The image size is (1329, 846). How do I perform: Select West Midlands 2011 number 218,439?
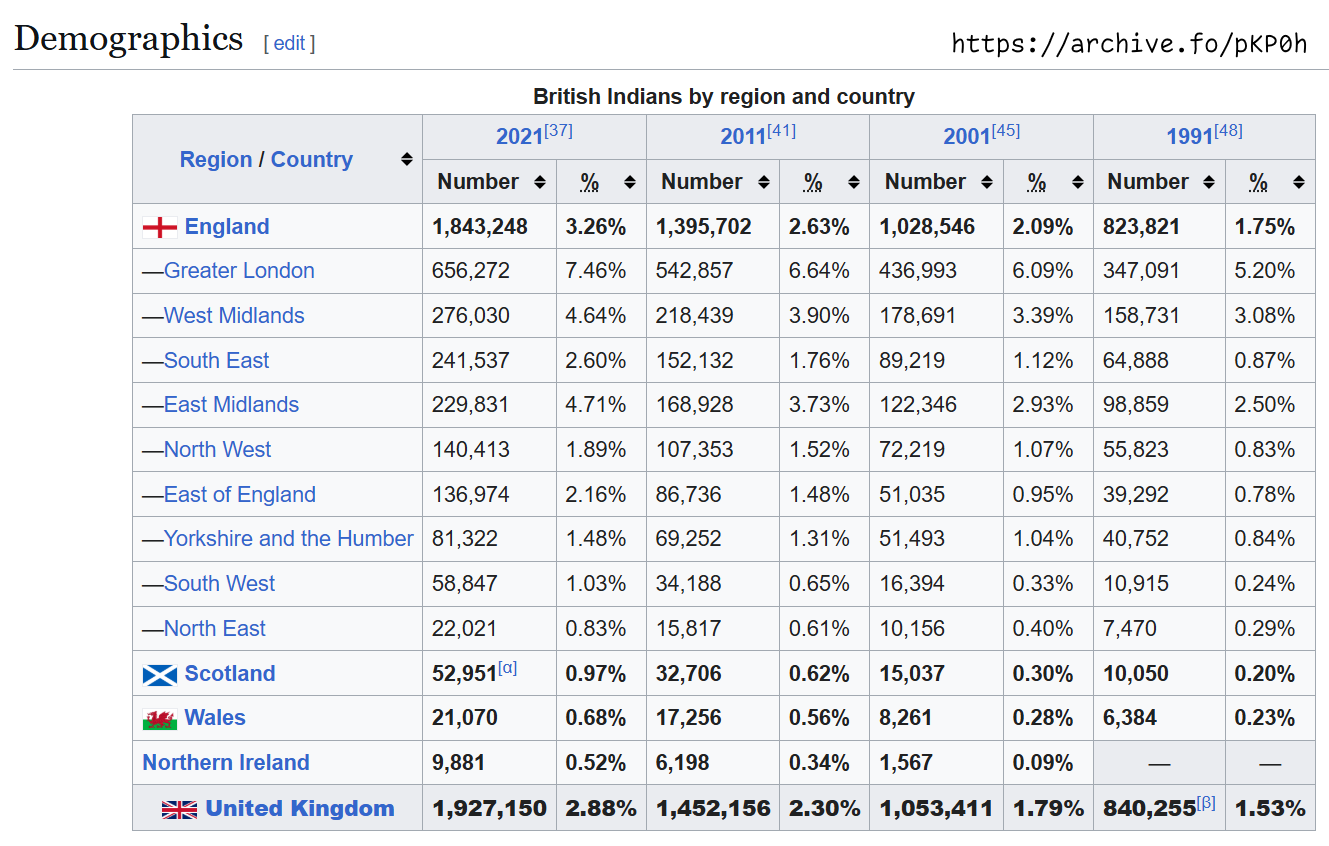tap(695, 316)
